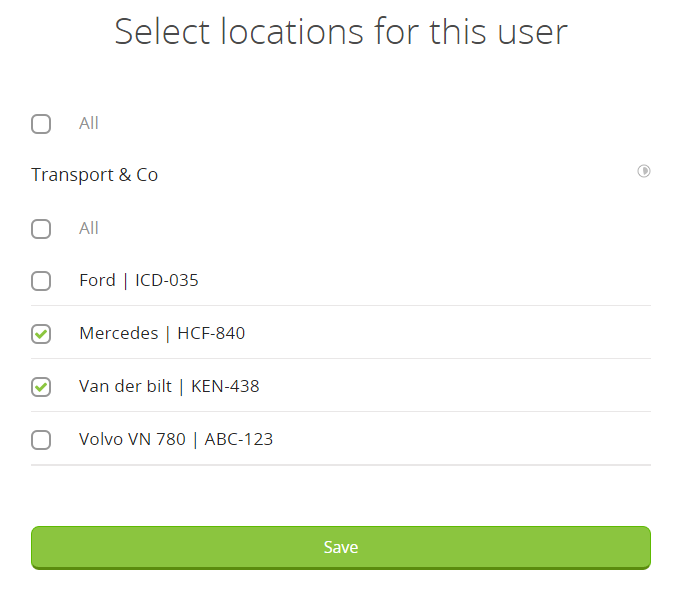Click the Select locations for this user title

pyautogui.click(x=341, y=31)
